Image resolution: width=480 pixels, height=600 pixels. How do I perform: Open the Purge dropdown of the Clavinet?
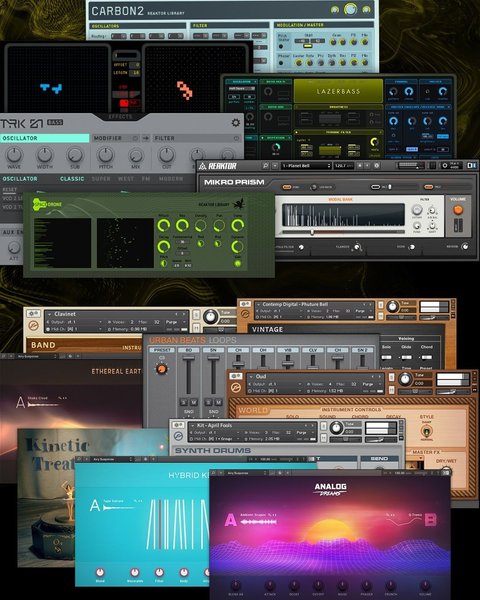click(175, 322)
